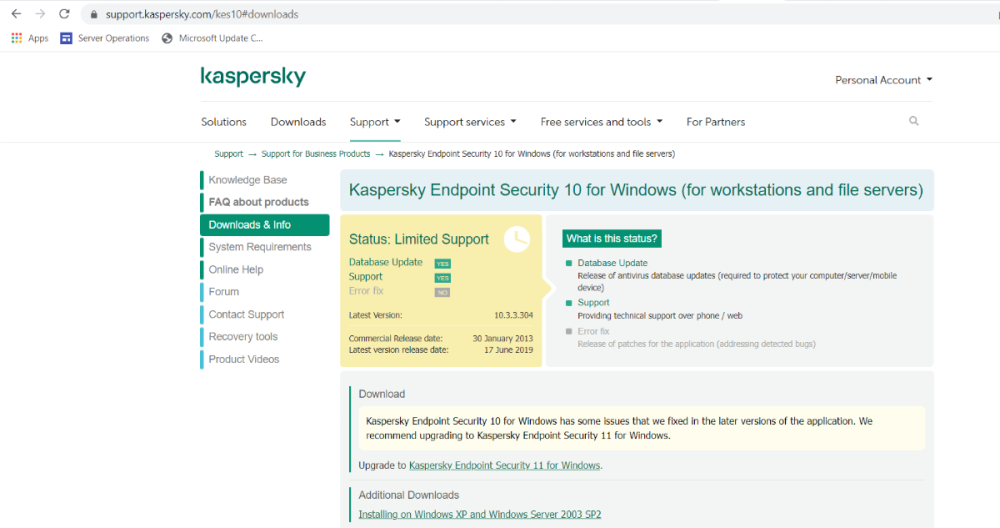The height and width of the screenshot is (528, 1000).
Task: Select Downloads & Info sidebar item
Action: click(x=265, y=224)
